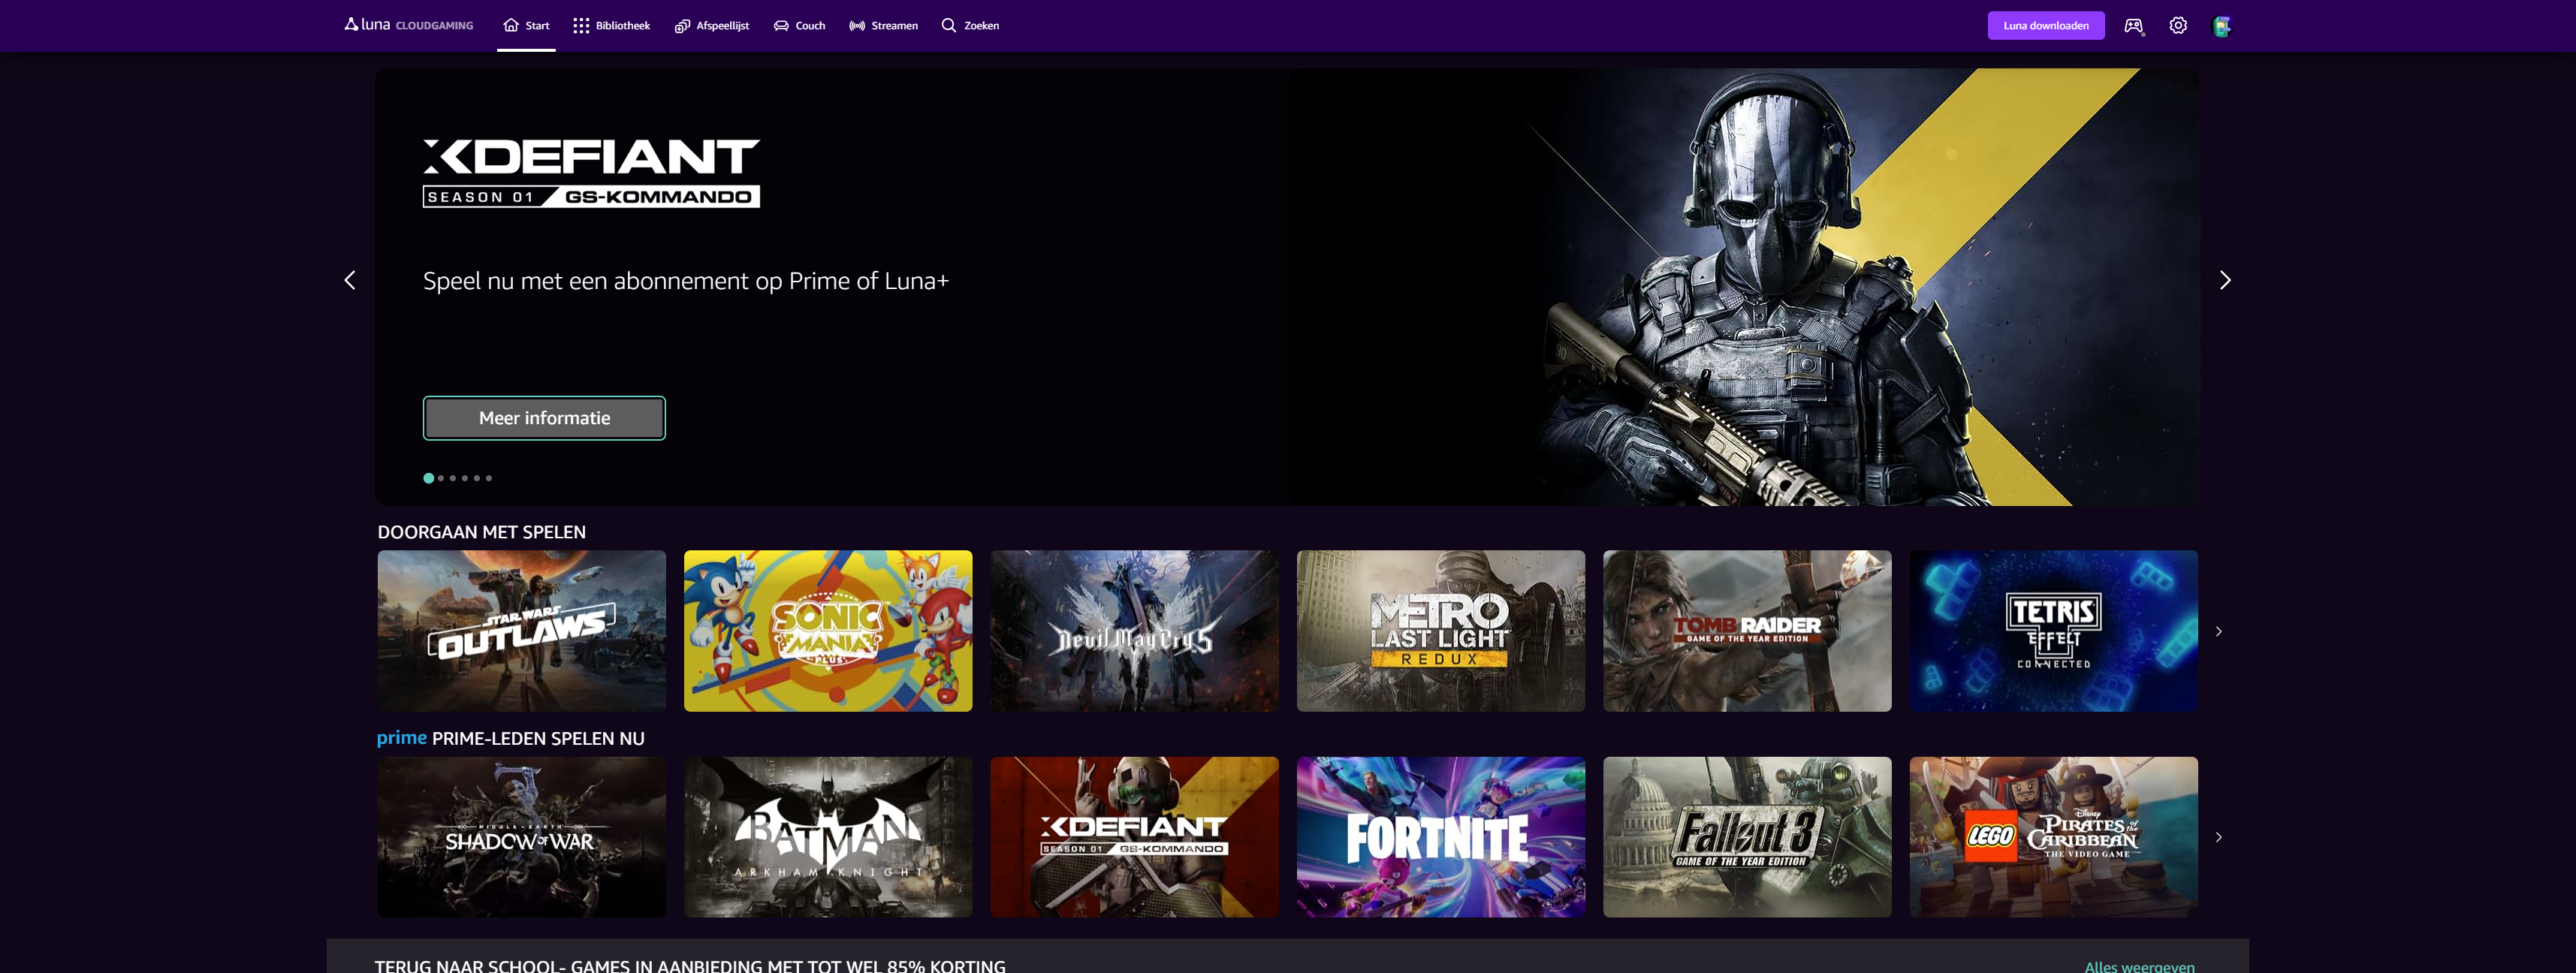Open the user profile avatar
The width and height of the screenshot is (2576, 973).
[x=2222, y=26]
